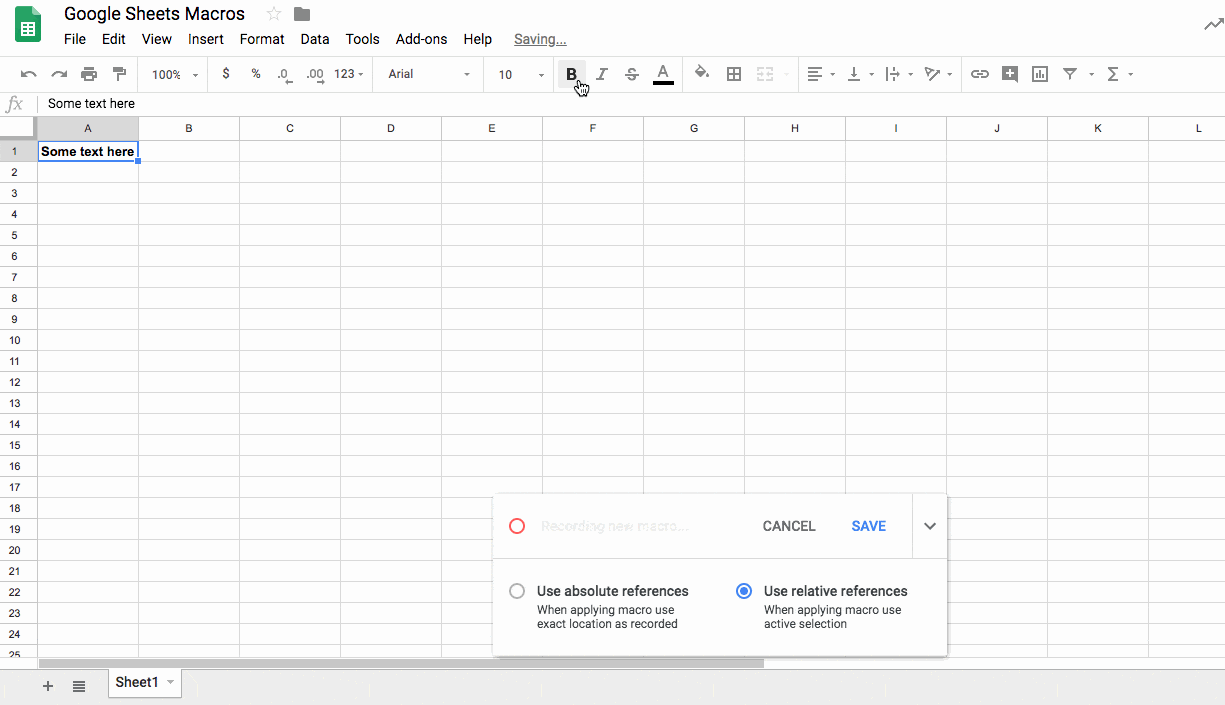The height and width of the screenshot is (705, 1225).
Task: Open the horizontal align dropdown
Action: (821, 74)
